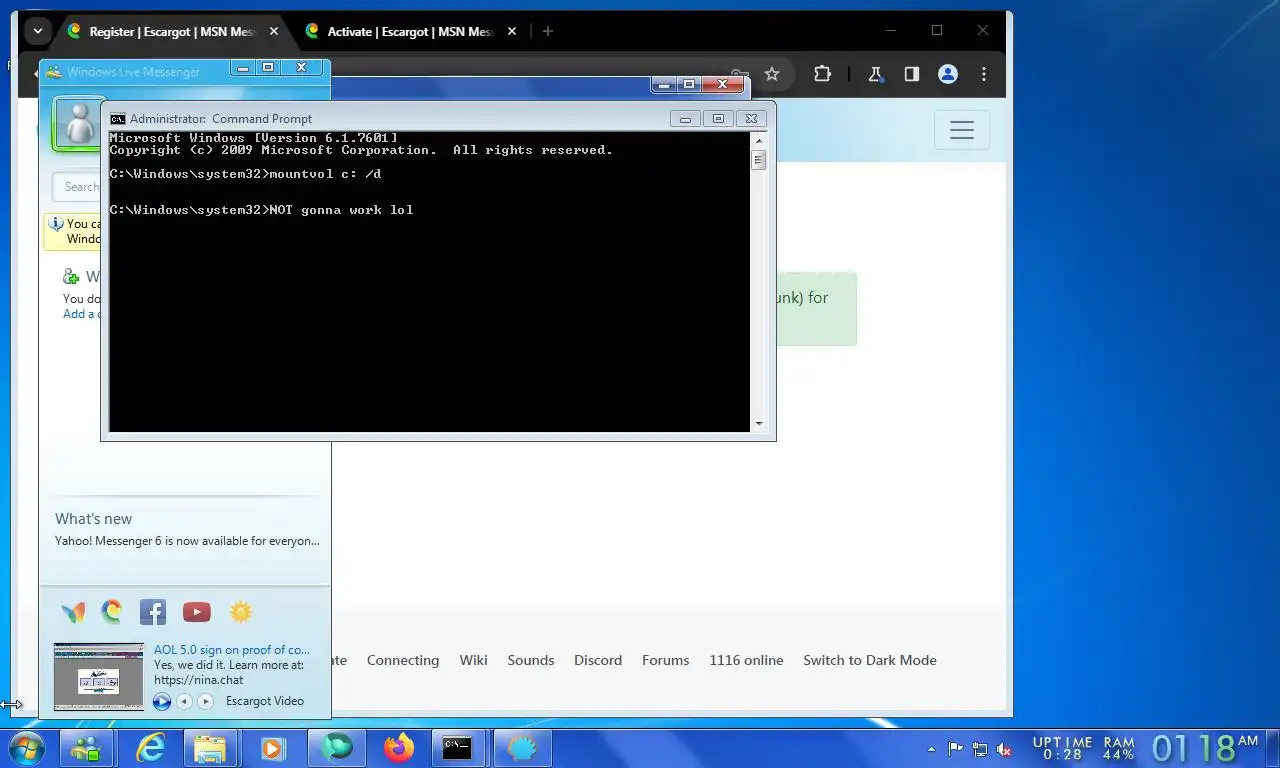Click the Connecting footer link
Viewport: 1280px width, 768px height.
403,660
